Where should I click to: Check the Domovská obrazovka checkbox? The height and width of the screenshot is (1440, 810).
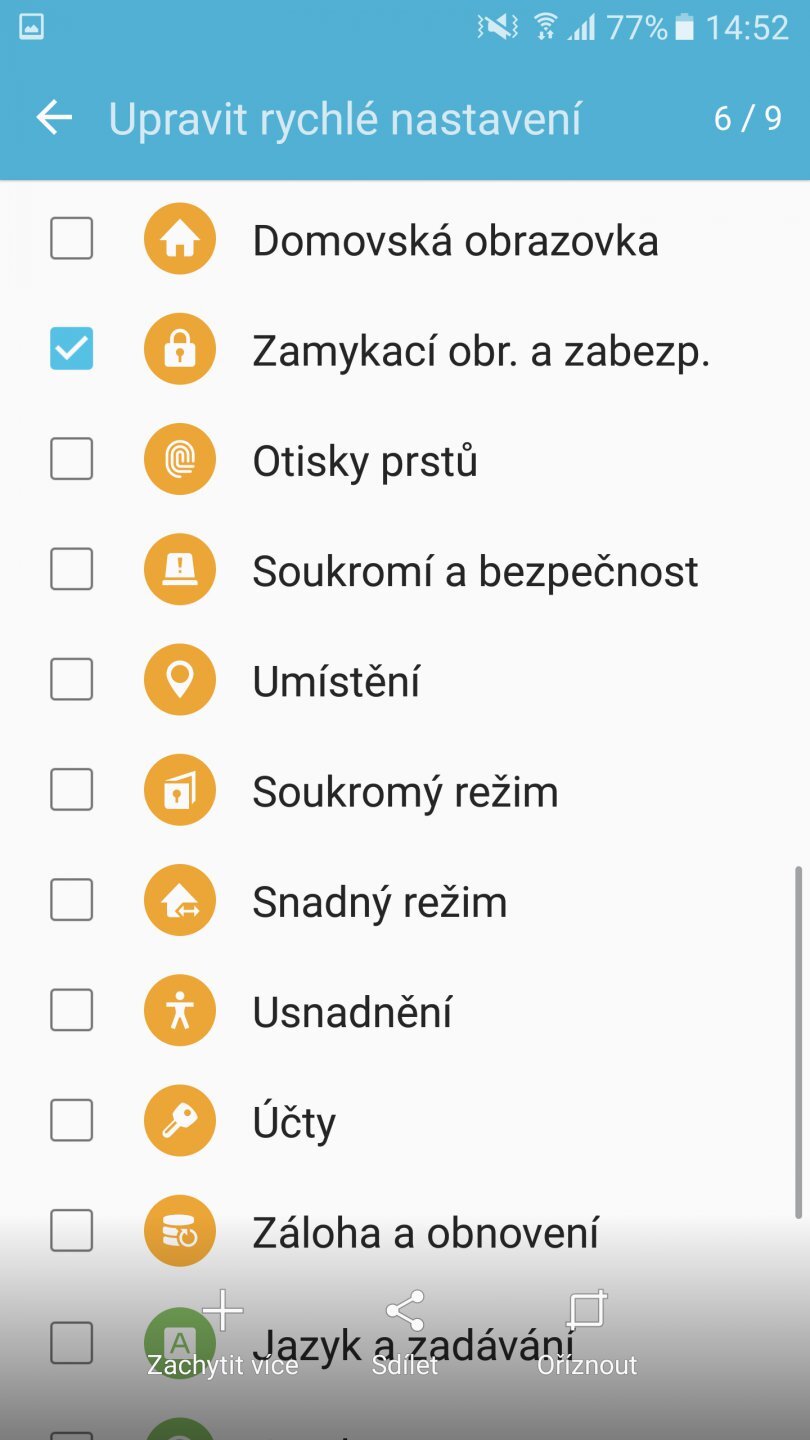coord(72,239)
